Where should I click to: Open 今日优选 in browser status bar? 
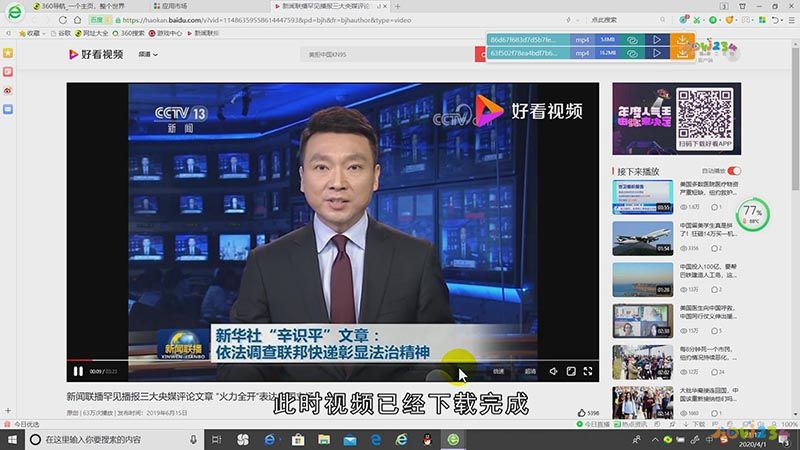click(22, 424)
